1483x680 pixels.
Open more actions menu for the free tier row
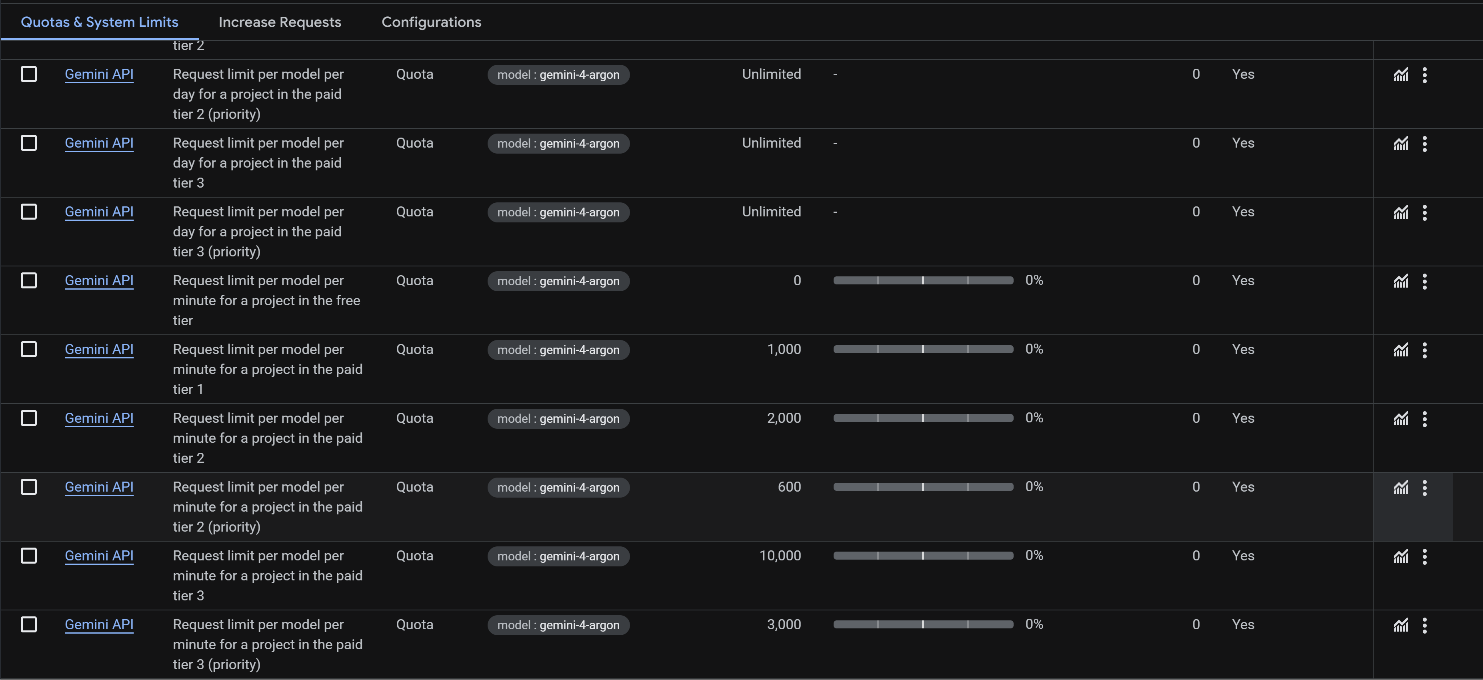coord(1425,281)
